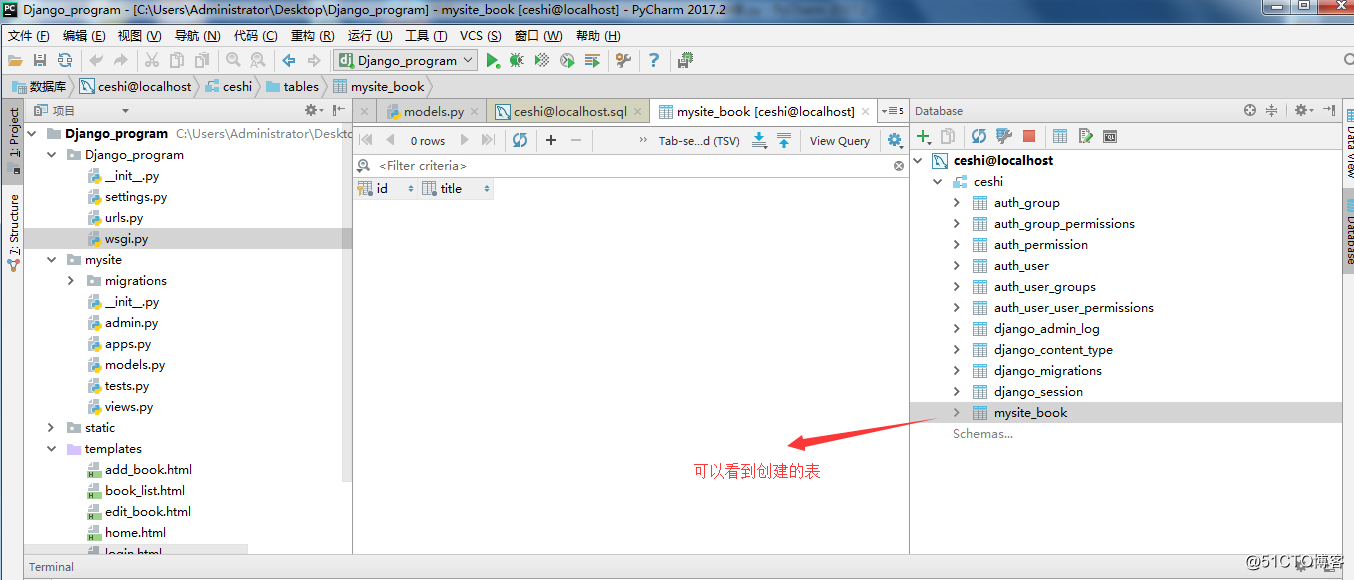1354x580 pixels.
Task: Navigate Back with the blue left arrow
Action: (x=289, y=61)
